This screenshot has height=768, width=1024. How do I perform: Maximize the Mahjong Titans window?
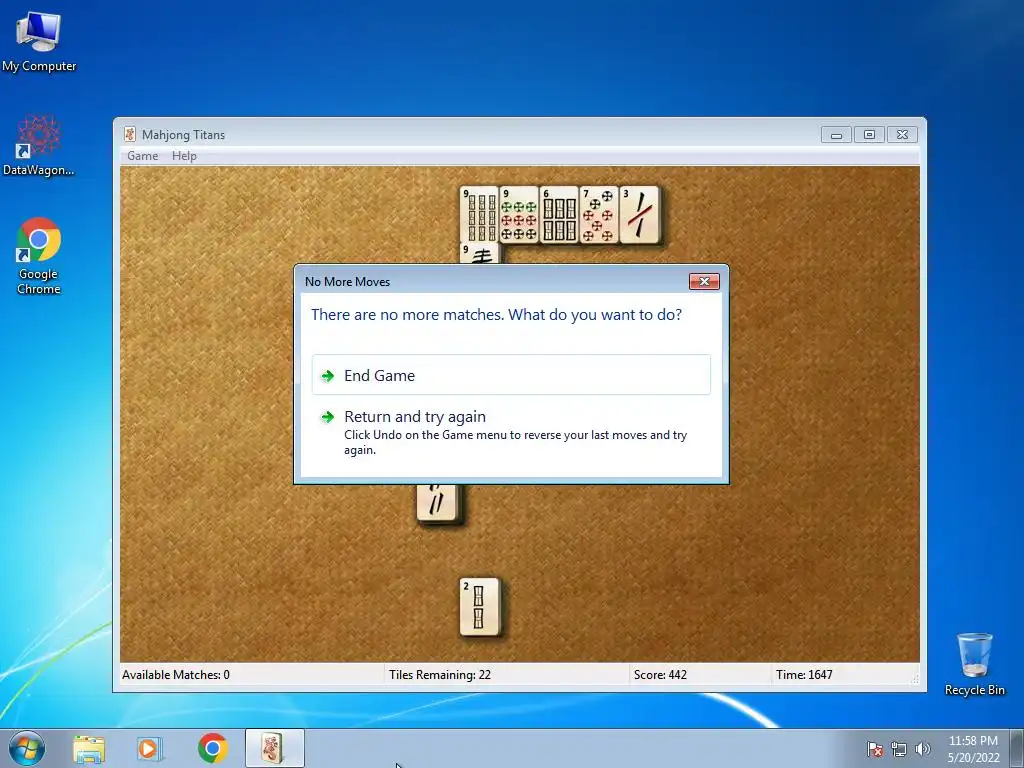coord(869,135)
